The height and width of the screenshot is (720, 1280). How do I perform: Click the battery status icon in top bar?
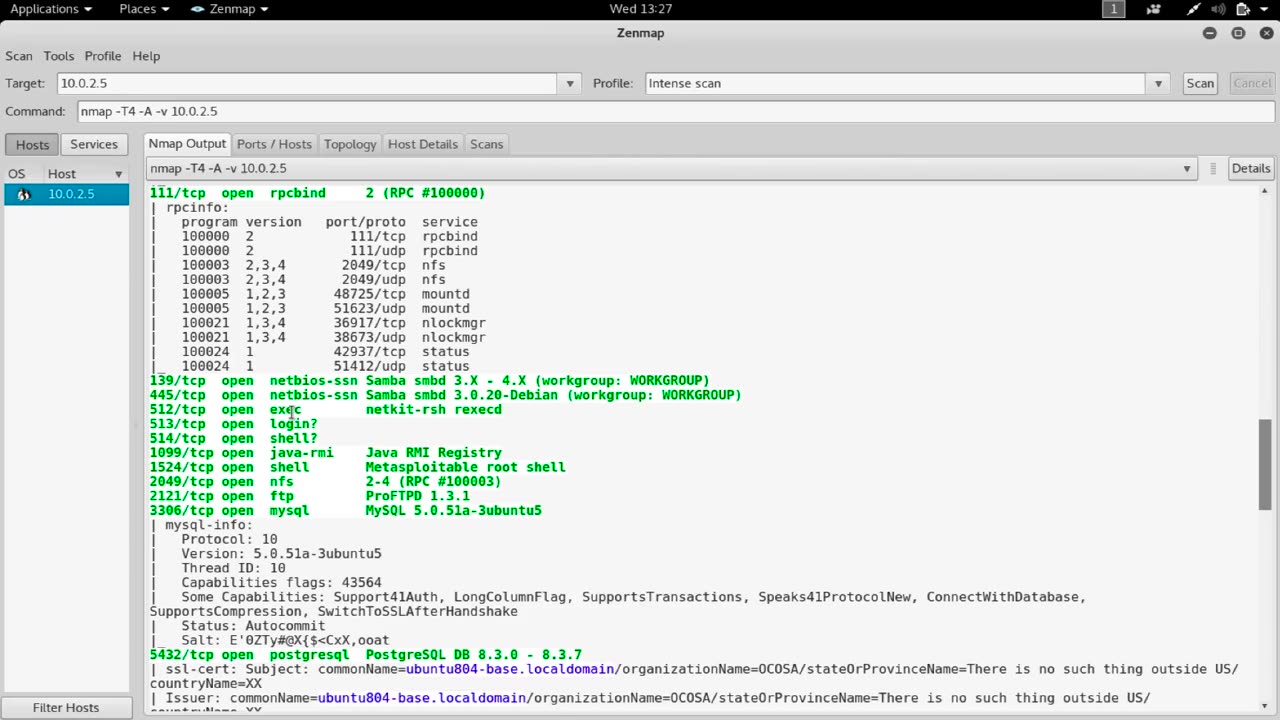pyautogui.click(x=1243, y=9)
